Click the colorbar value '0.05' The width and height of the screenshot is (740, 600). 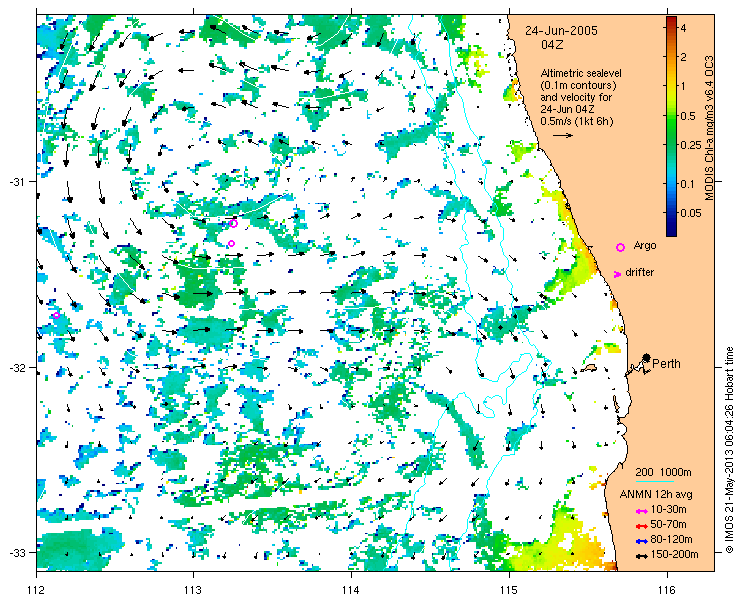click(690, 213)
